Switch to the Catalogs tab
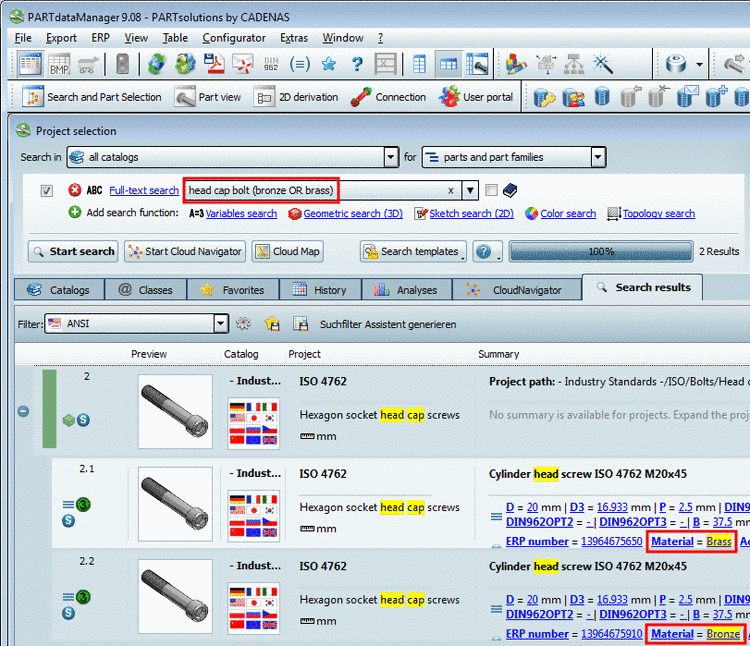 [x=59, y=290]
